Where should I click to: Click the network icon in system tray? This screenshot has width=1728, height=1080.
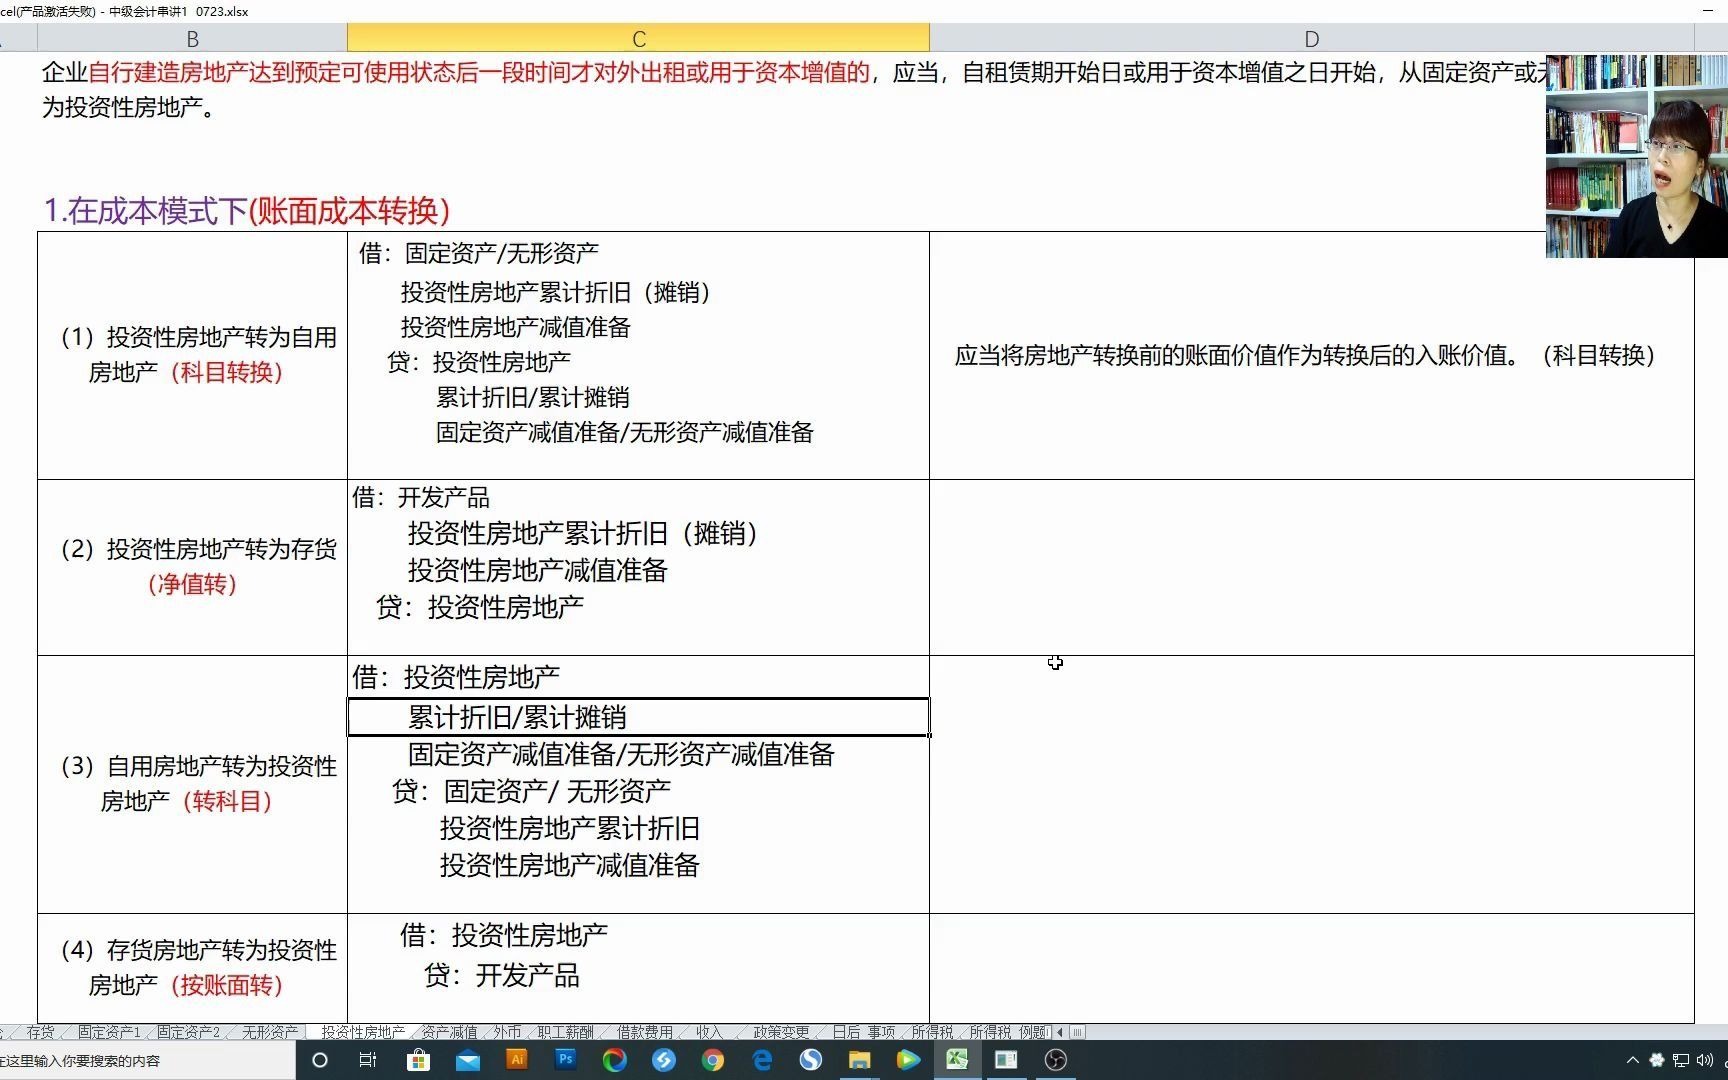click(1680, 1060)
